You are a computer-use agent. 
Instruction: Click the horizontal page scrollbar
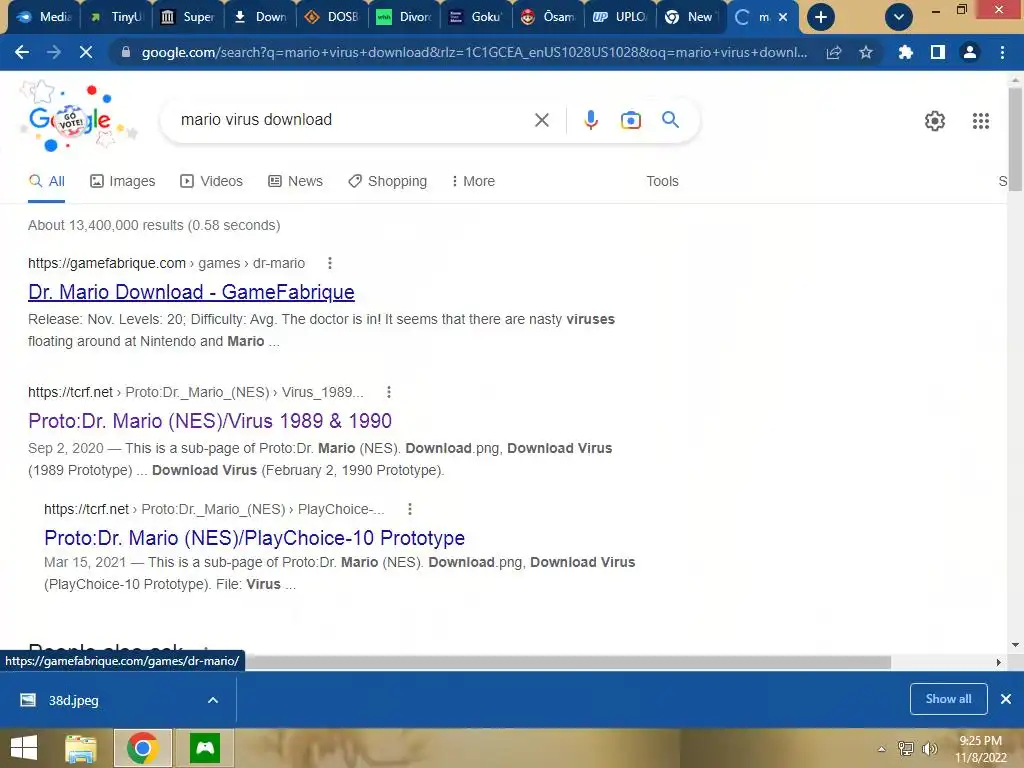(x=568, y=662)
